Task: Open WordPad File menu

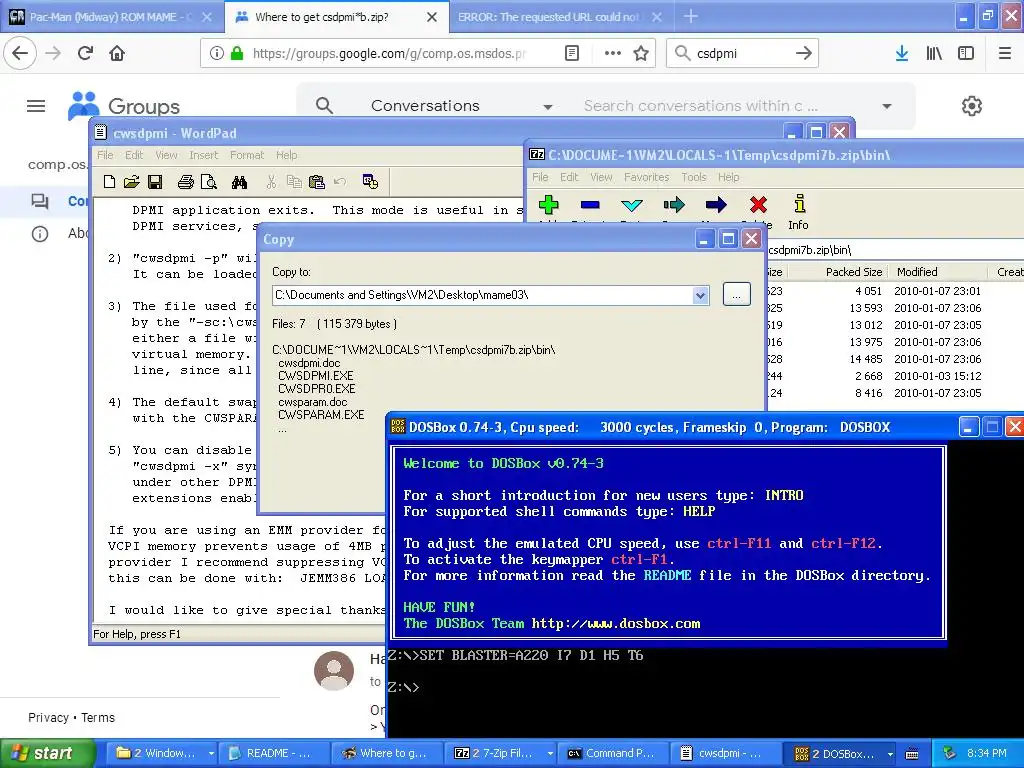Action: pyautogui.click(x=105, y=155)
